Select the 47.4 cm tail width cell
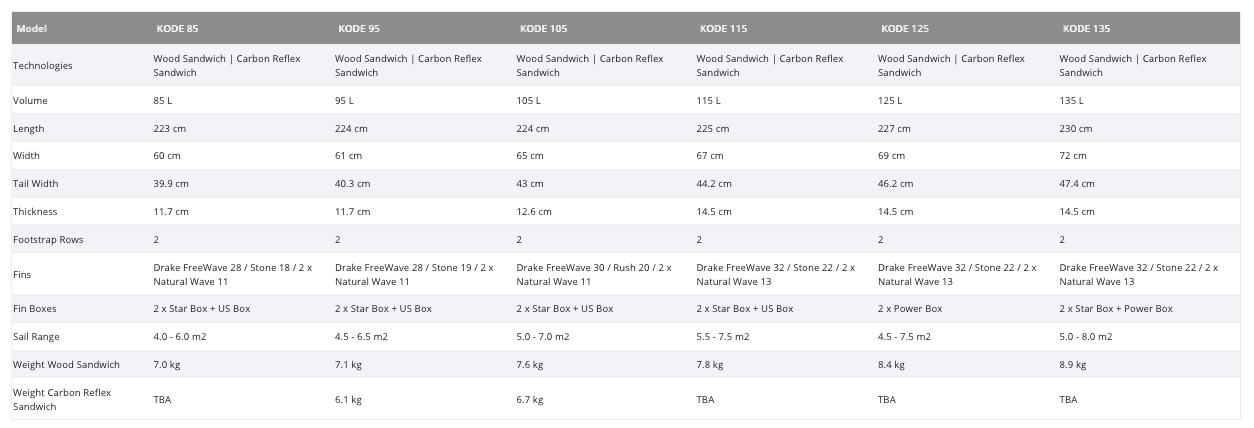Screen dimensions: 1254x428 coord(1077,184)
